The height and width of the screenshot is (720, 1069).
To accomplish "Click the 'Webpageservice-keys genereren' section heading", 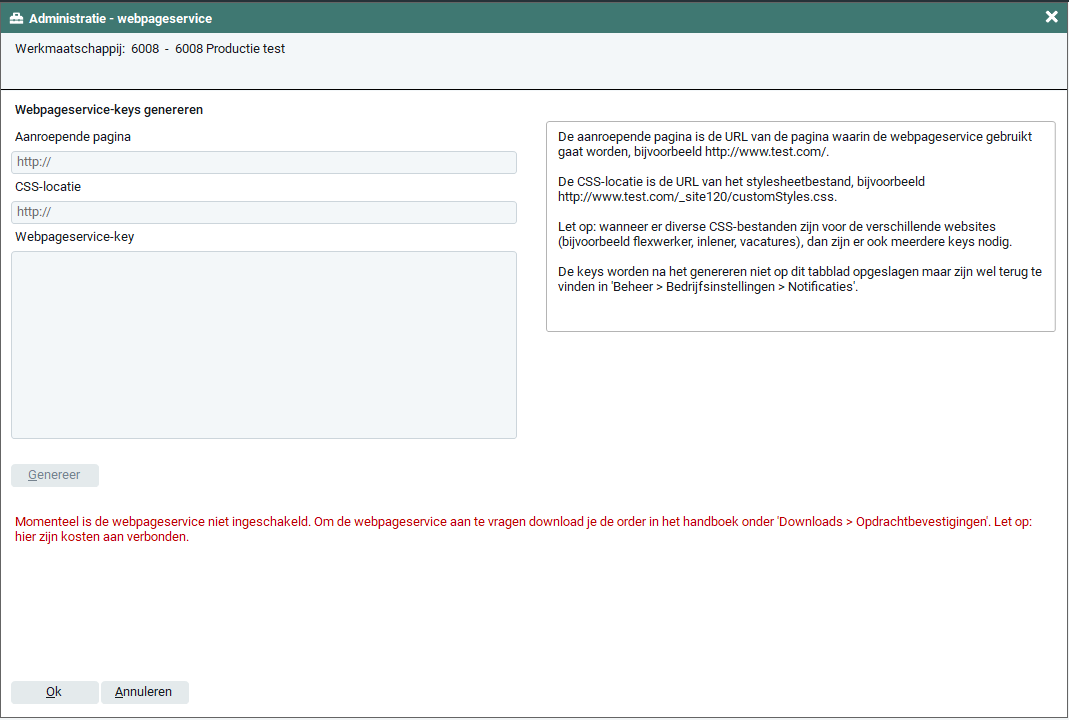I will click(x=109, y=110).
